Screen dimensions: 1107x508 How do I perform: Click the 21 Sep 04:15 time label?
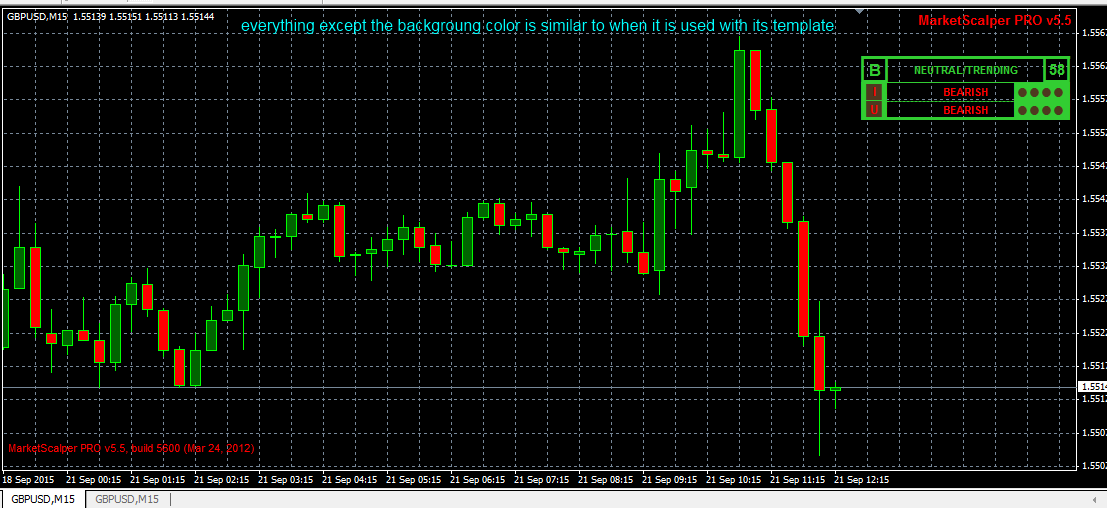349,479
